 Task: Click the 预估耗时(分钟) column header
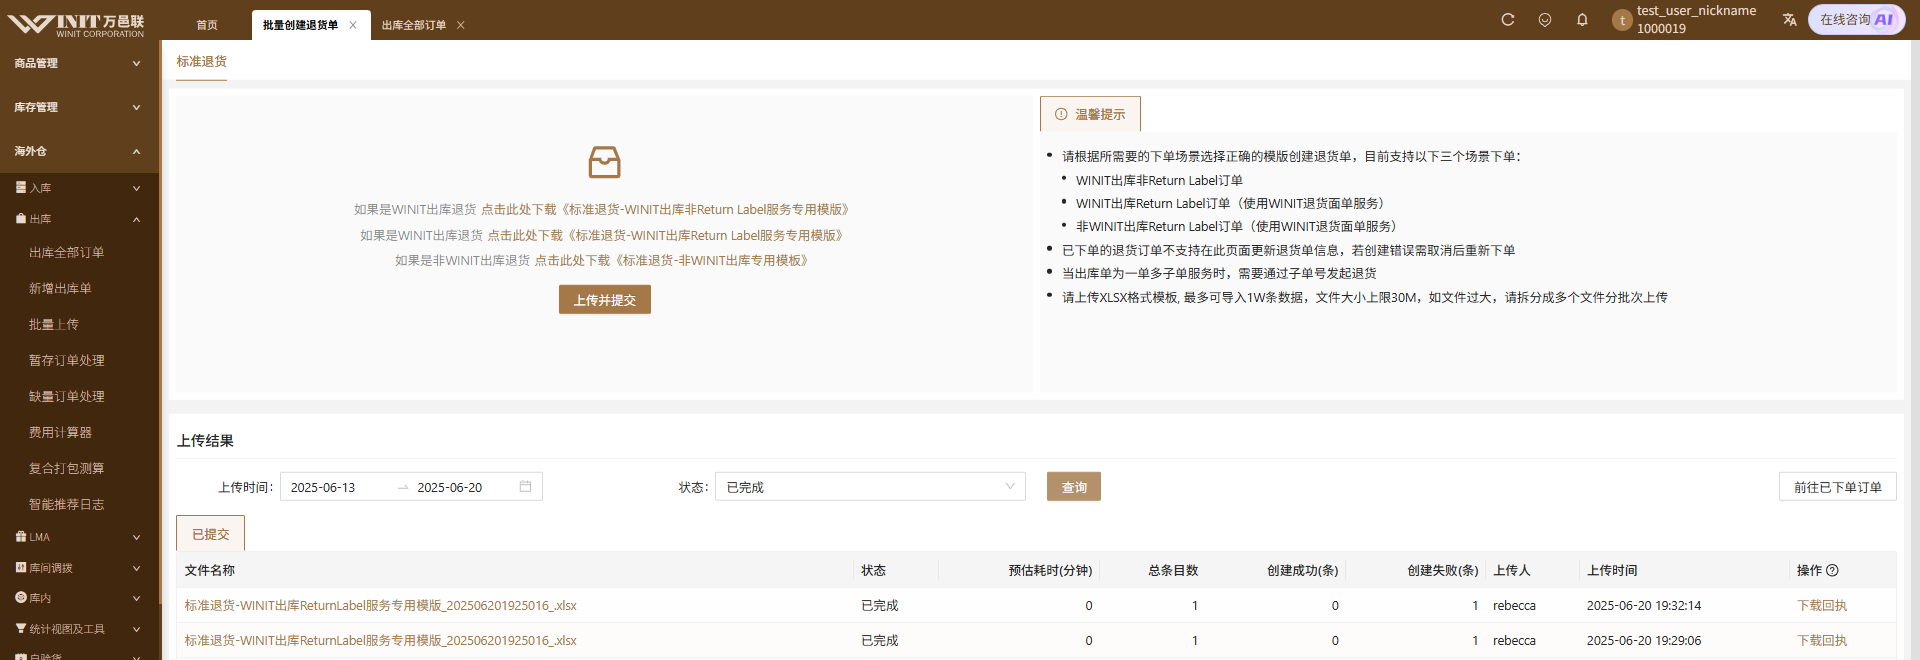pos(1050,571)
